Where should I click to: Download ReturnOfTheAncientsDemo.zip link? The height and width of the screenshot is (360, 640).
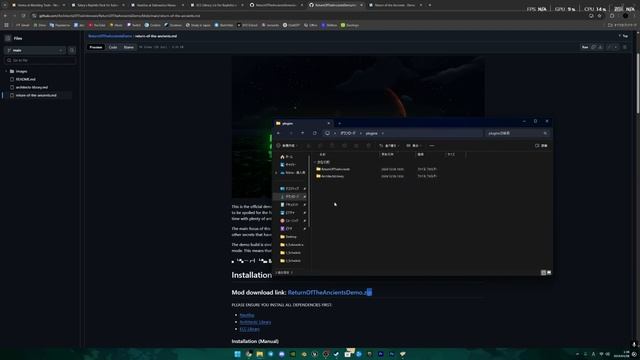(x=330, y=292)
